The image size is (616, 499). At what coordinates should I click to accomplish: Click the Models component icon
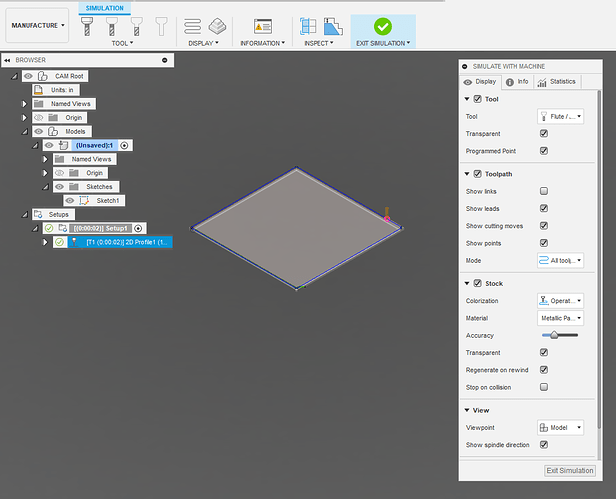53,131
